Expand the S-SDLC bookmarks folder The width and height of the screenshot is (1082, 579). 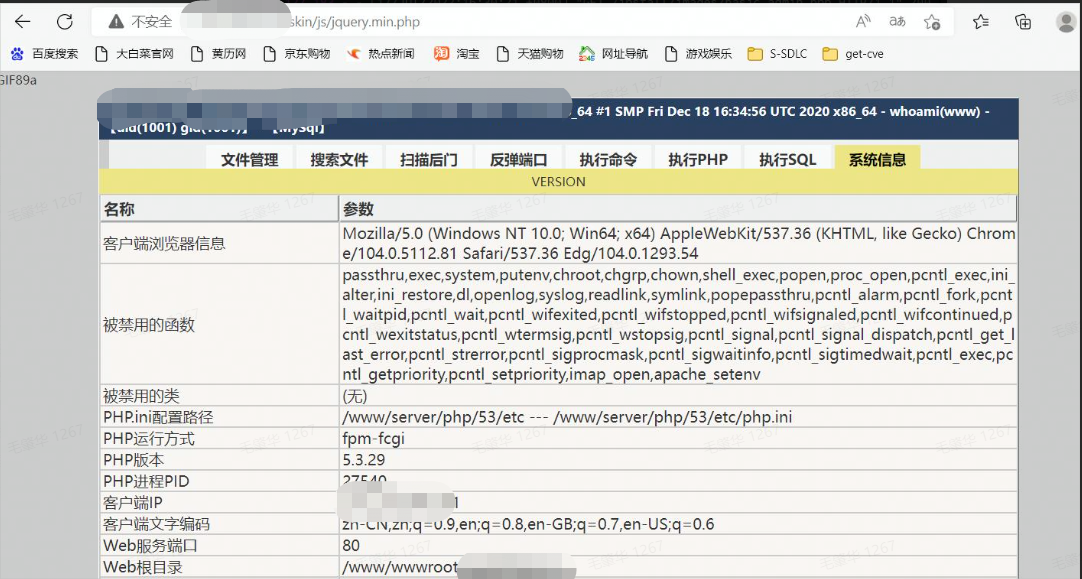pyautogui.click(x=778, y=53)
